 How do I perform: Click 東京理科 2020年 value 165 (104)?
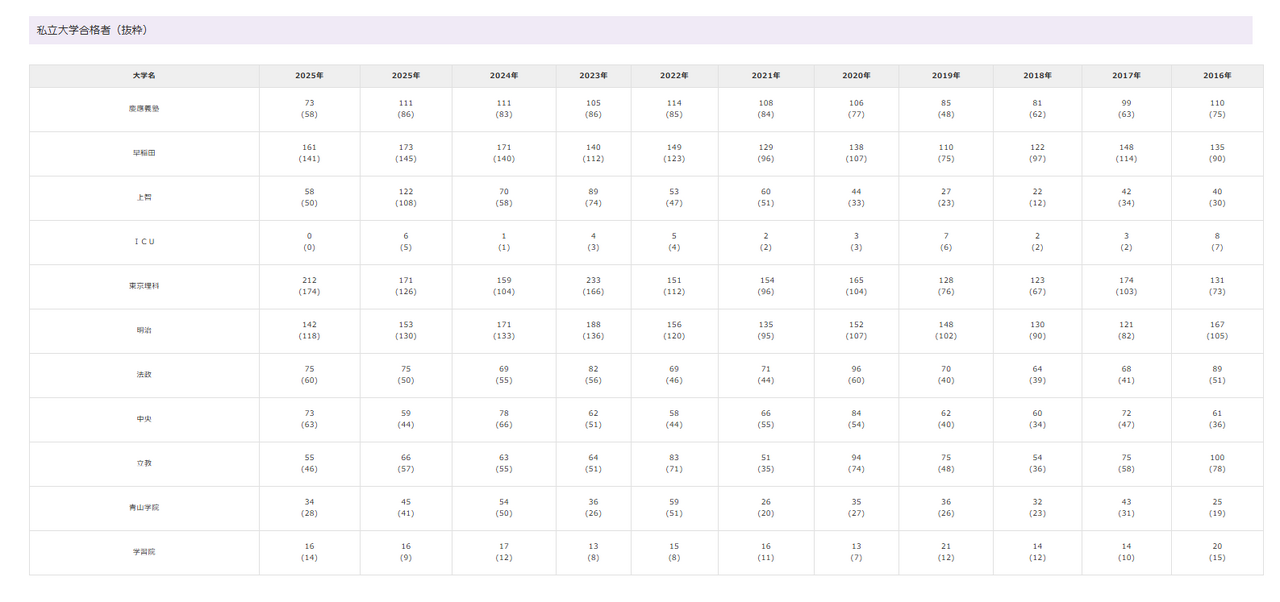coord(856,286)
